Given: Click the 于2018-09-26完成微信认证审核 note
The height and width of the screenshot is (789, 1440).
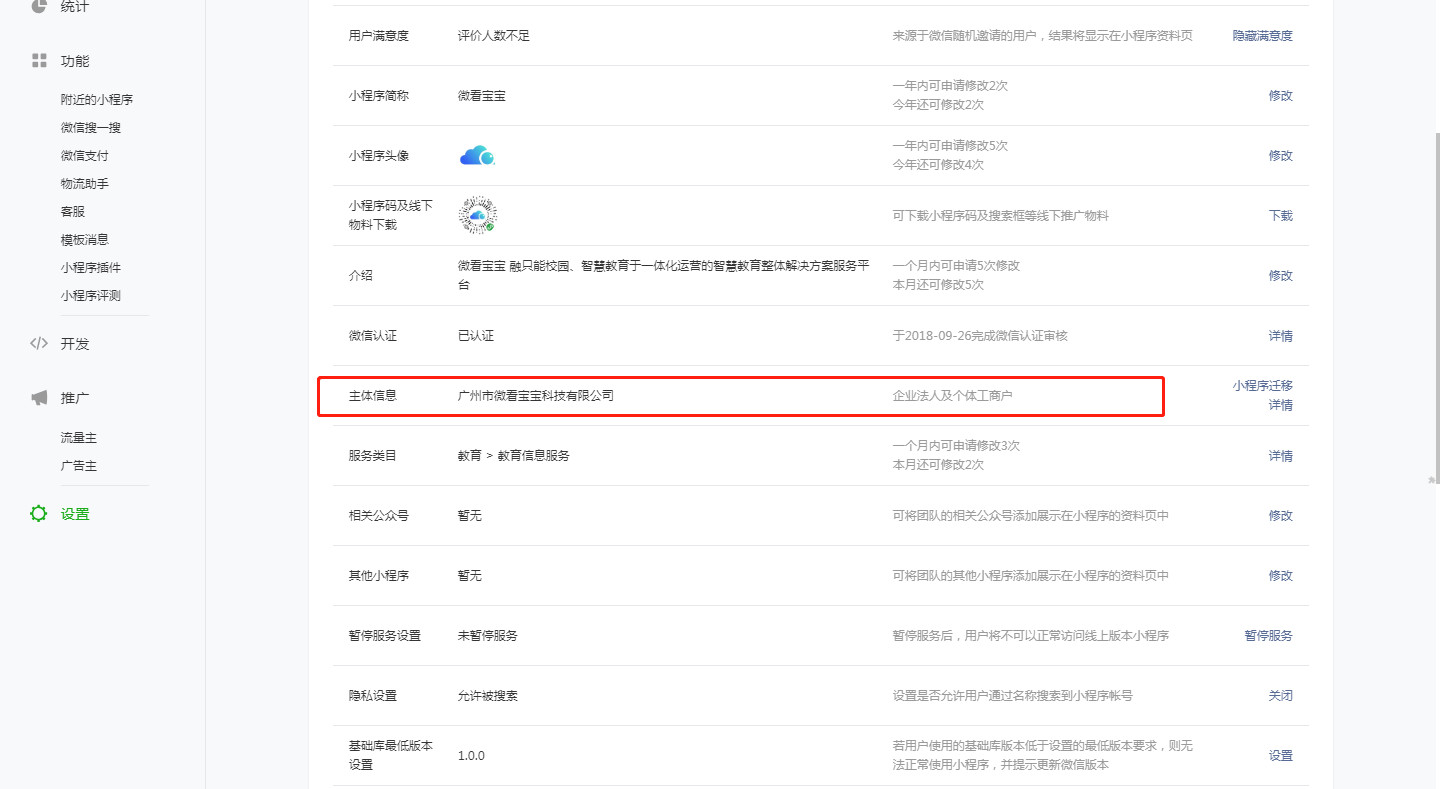Looking at the screenshot, I should pos(980,336).
